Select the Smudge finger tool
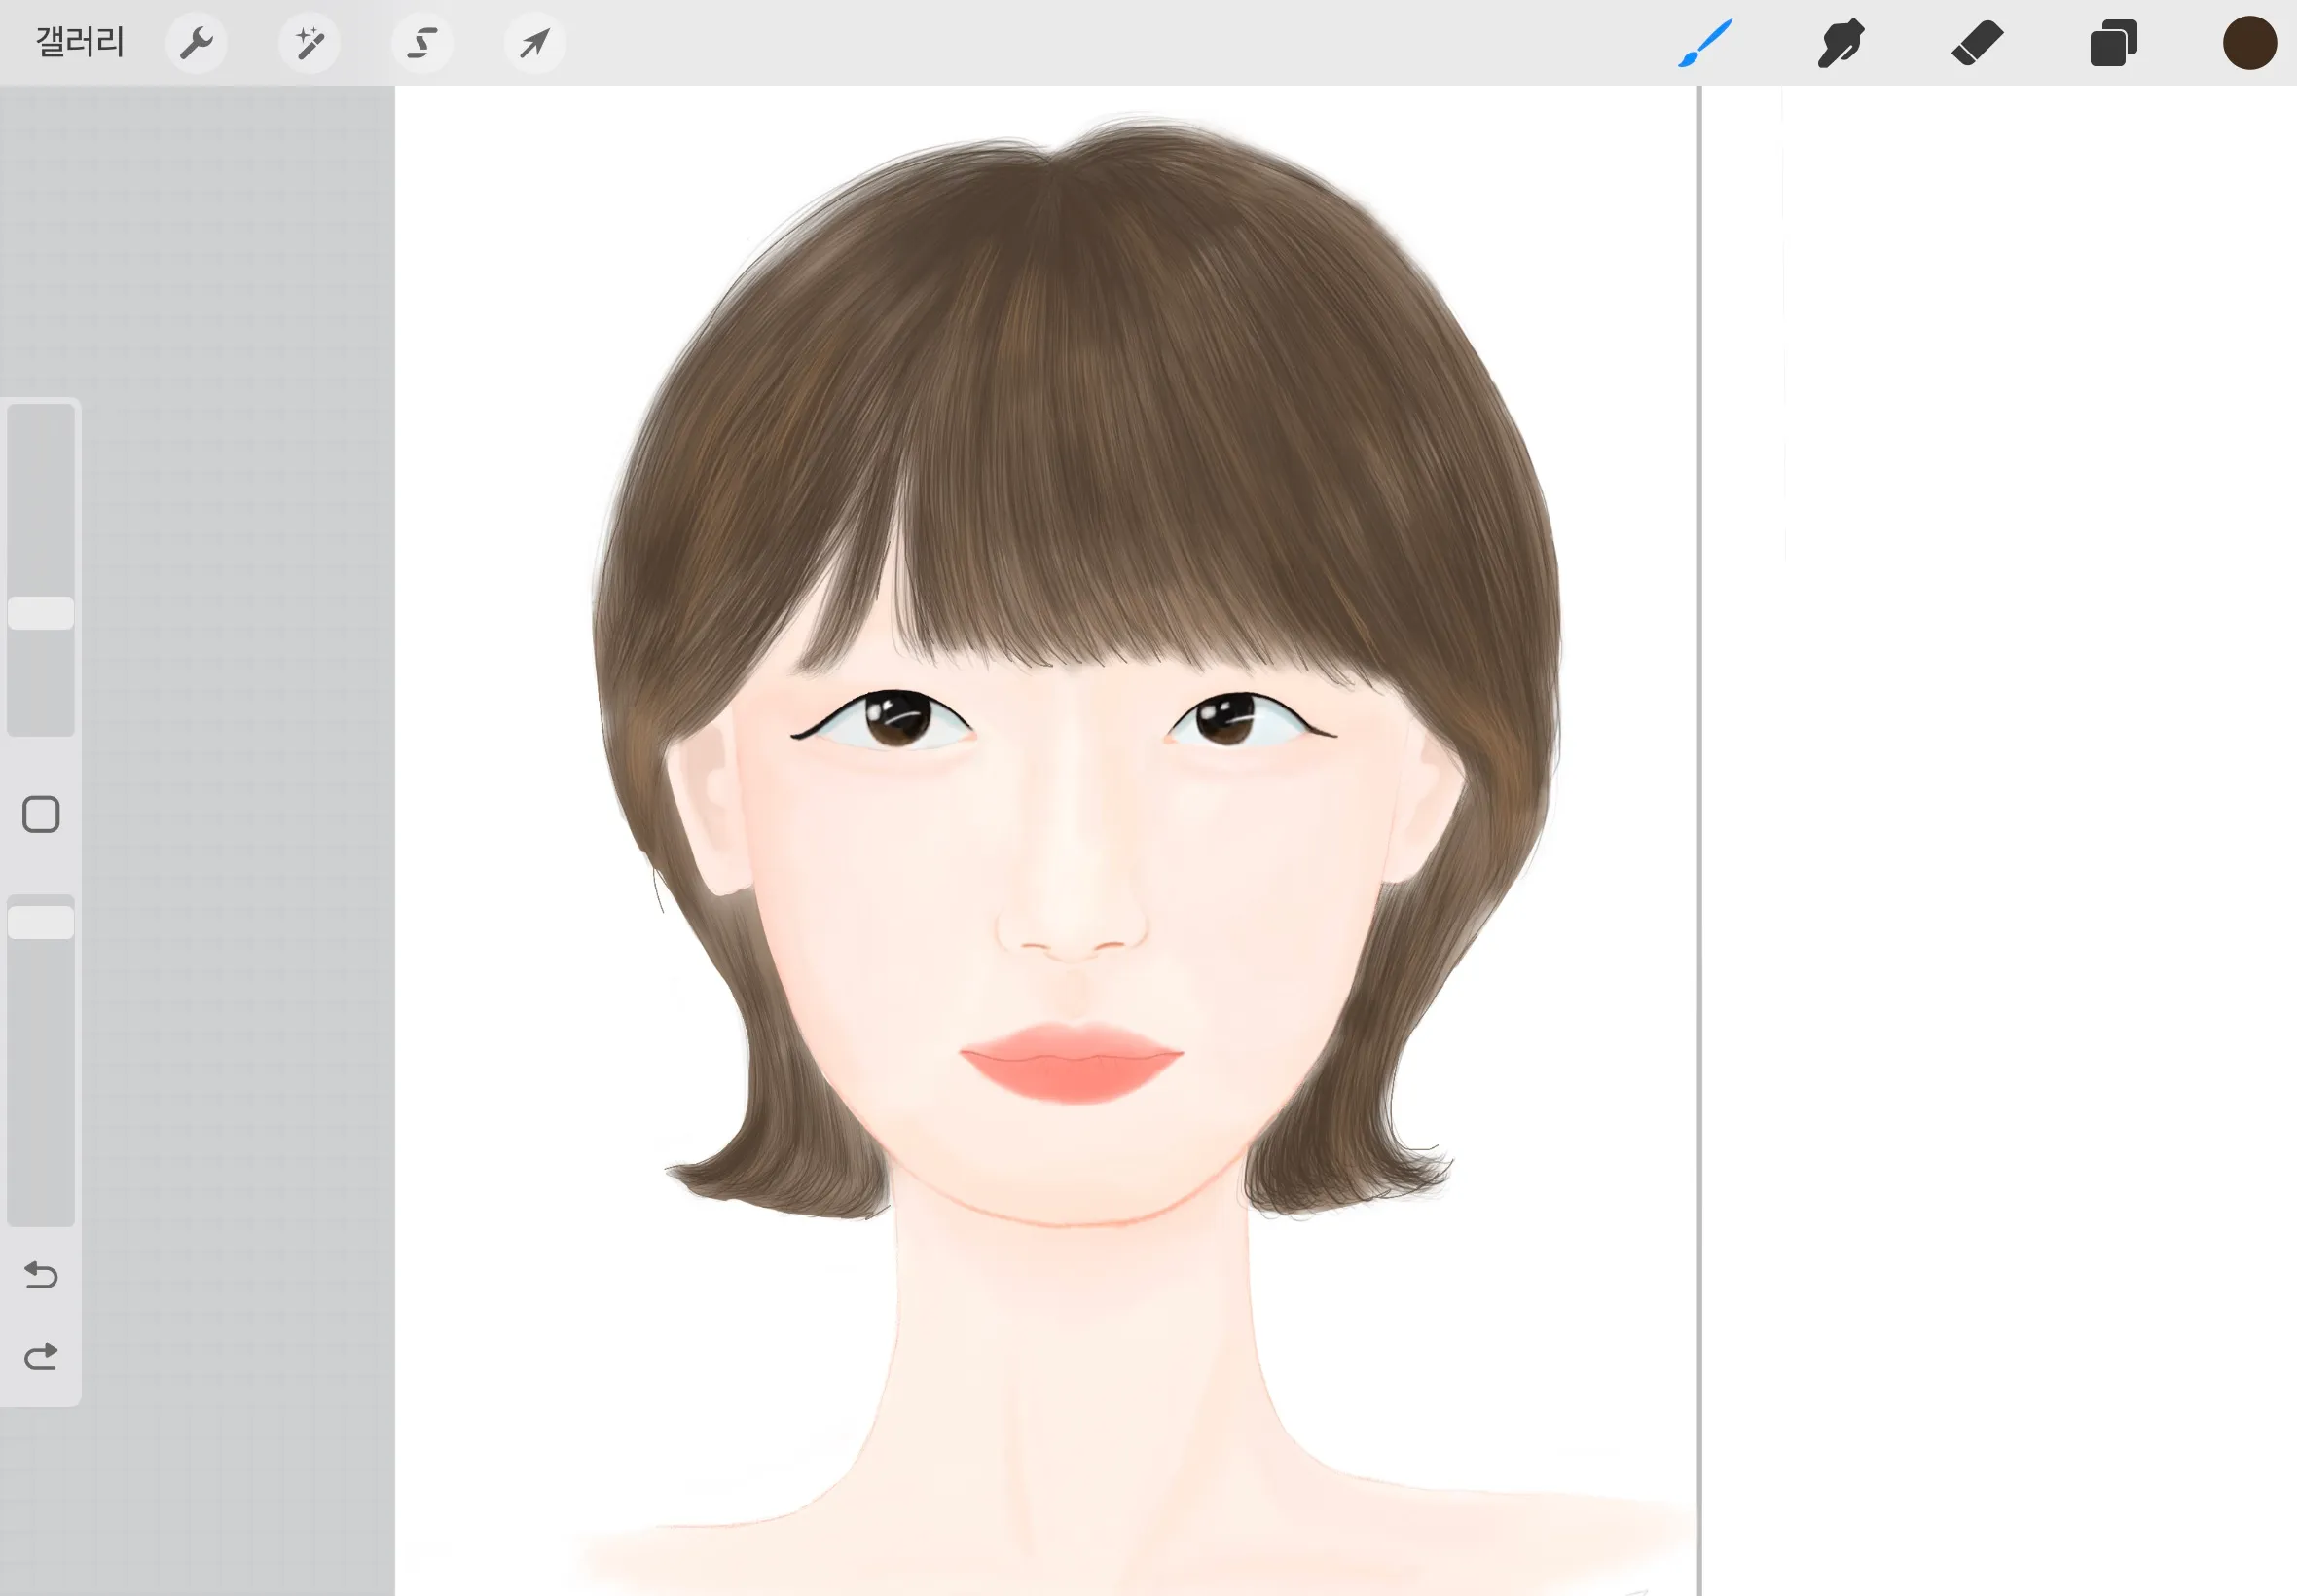The height and width of the screenshot is (1596, 2297). tap(1841, 43)
